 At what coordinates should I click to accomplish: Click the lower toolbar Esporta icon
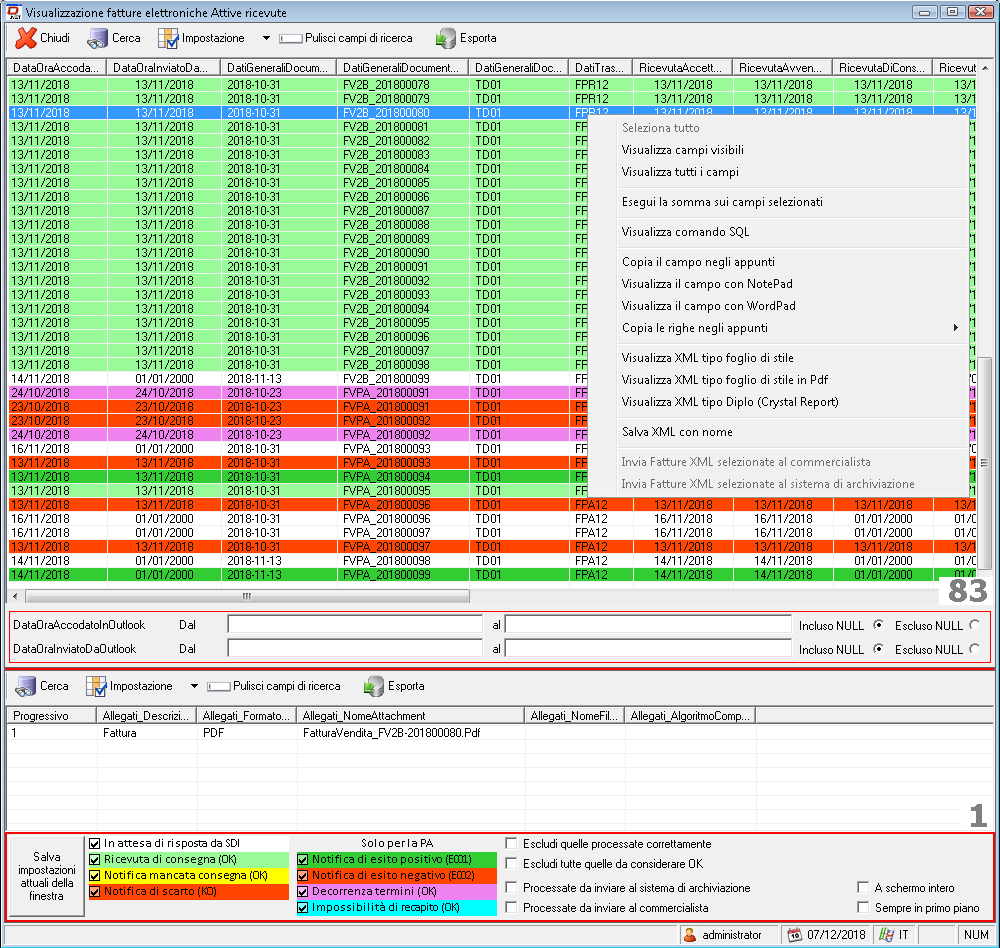pos(373,686)
